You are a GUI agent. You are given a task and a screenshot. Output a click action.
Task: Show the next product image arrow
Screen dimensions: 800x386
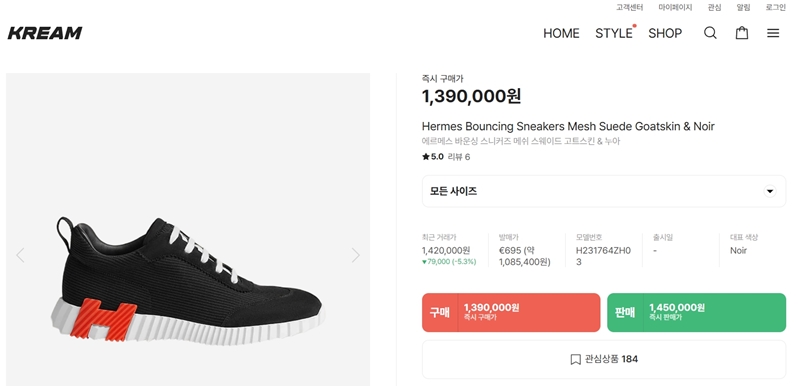point(356,255)
